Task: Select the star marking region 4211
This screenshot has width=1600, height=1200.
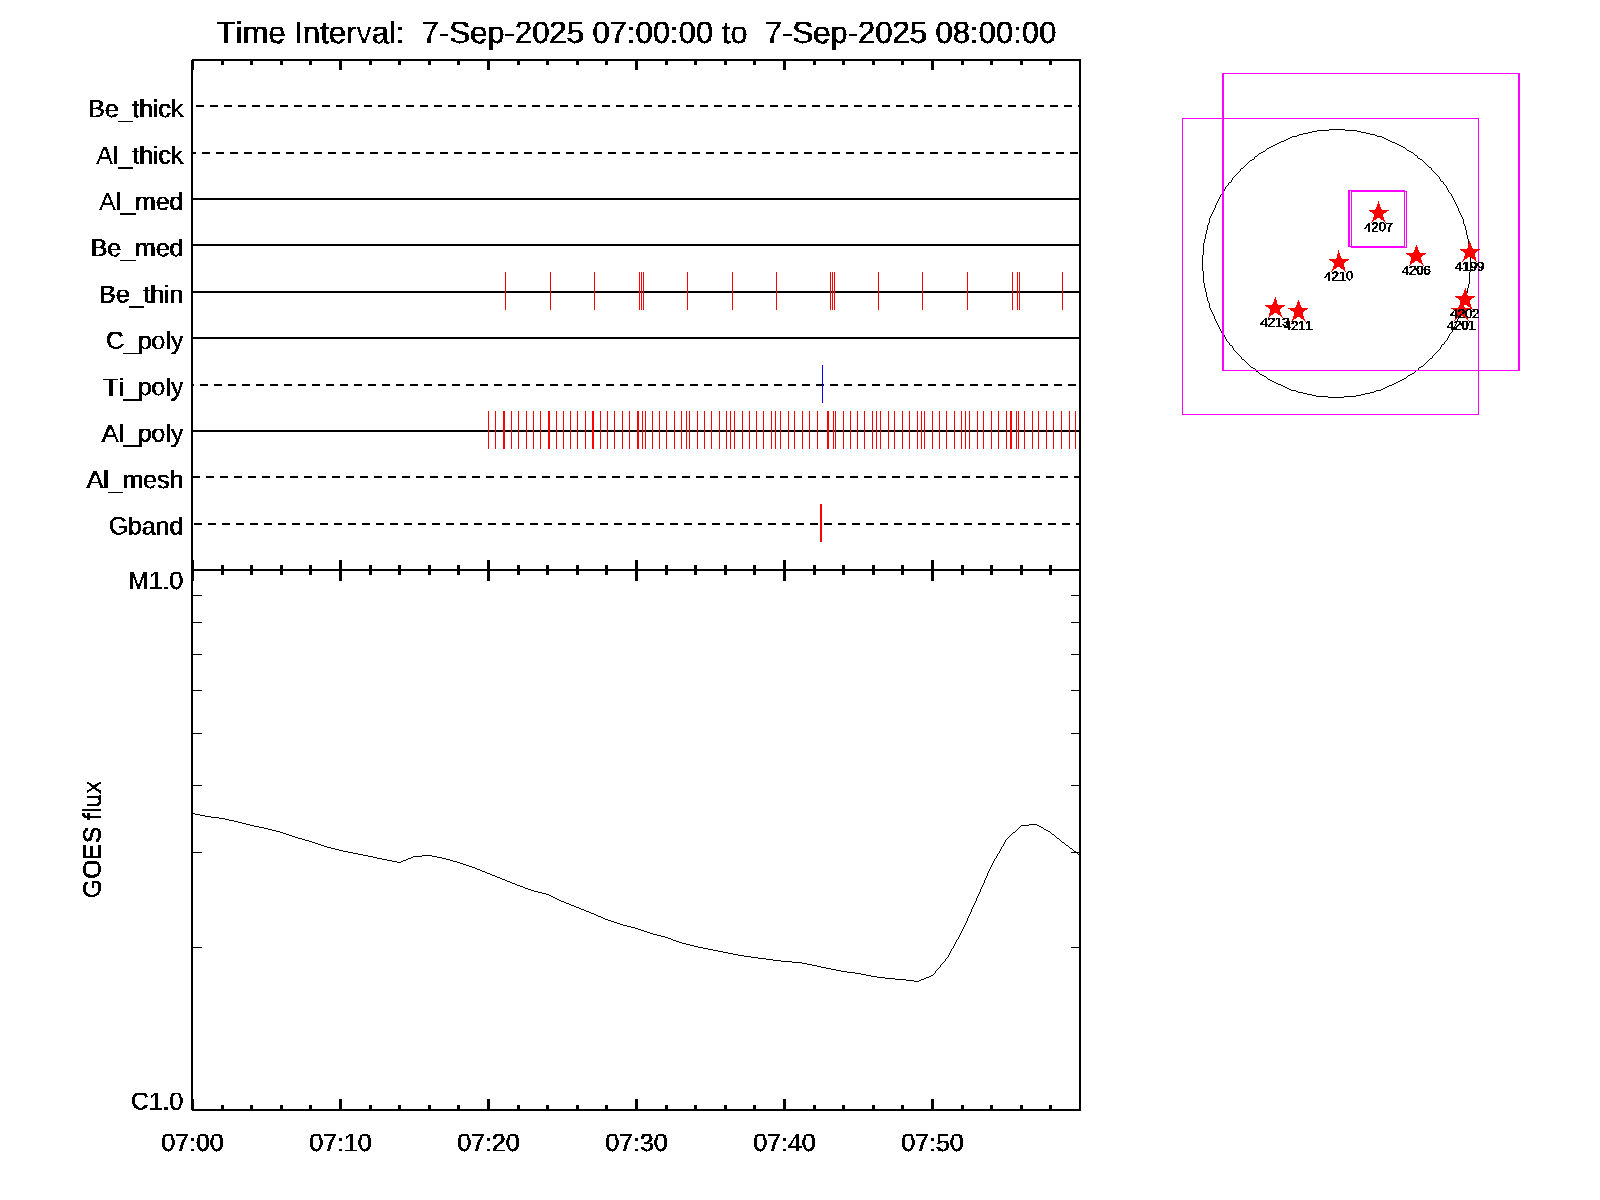Action: point(1298,311)
